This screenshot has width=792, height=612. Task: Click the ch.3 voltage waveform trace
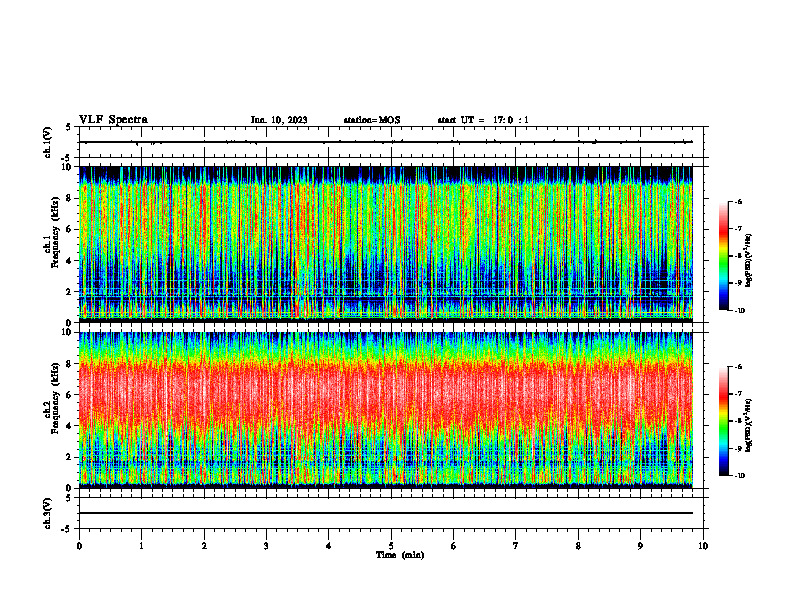[386, 513]
